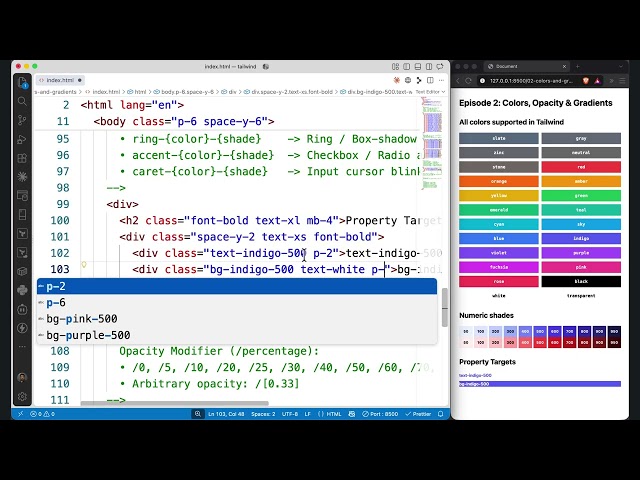Open the Spaces: 2 indentation selector
This screenshot has height=480, width=640.
click(x=263, y=414)
